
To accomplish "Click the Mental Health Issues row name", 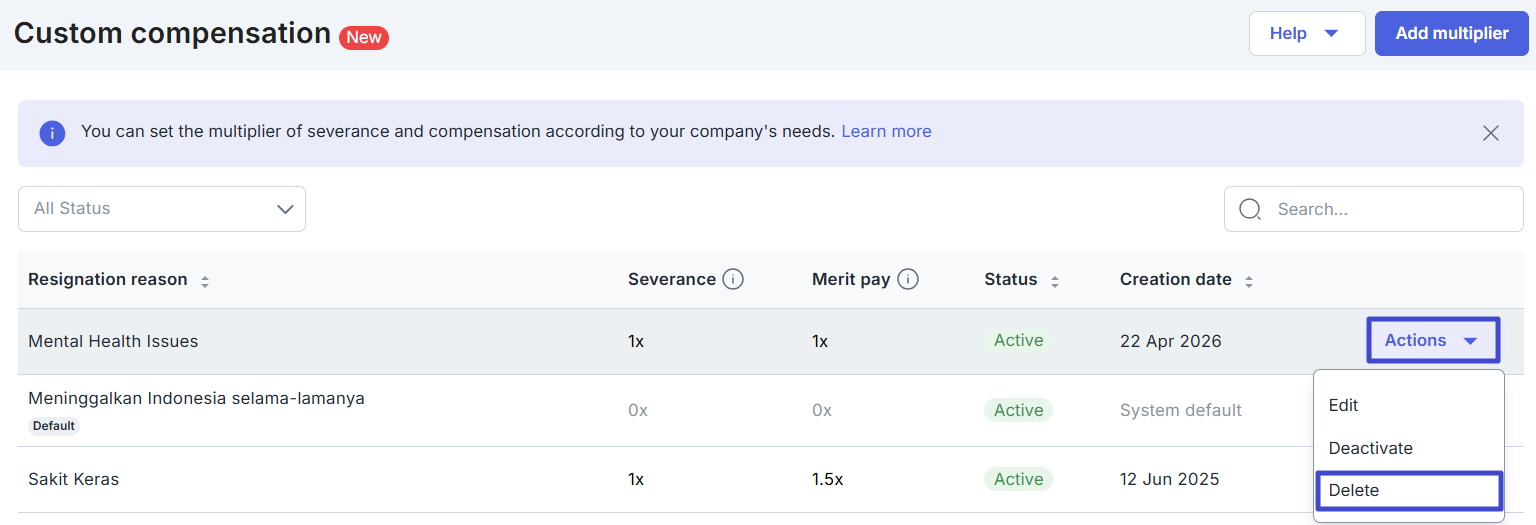I will pos(113,342).
